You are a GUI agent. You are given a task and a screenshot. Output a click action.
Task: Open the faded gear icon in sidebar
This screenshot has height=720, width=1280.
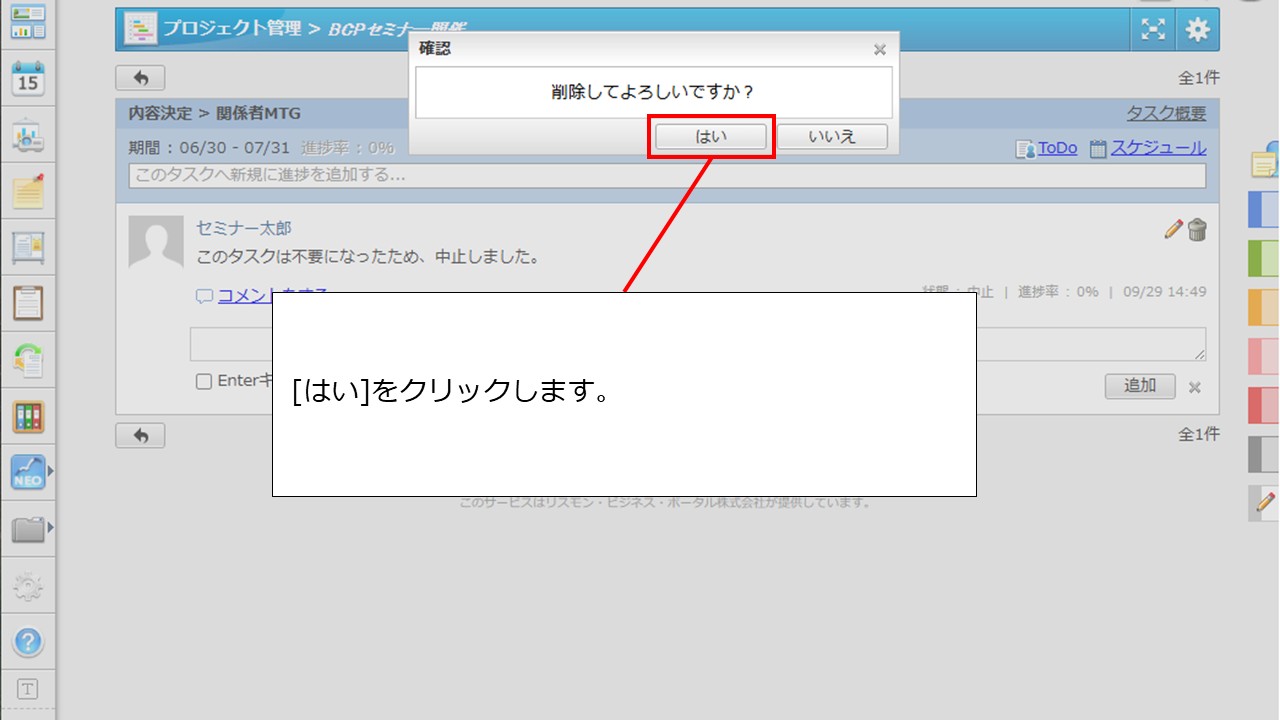coord(28,586)
